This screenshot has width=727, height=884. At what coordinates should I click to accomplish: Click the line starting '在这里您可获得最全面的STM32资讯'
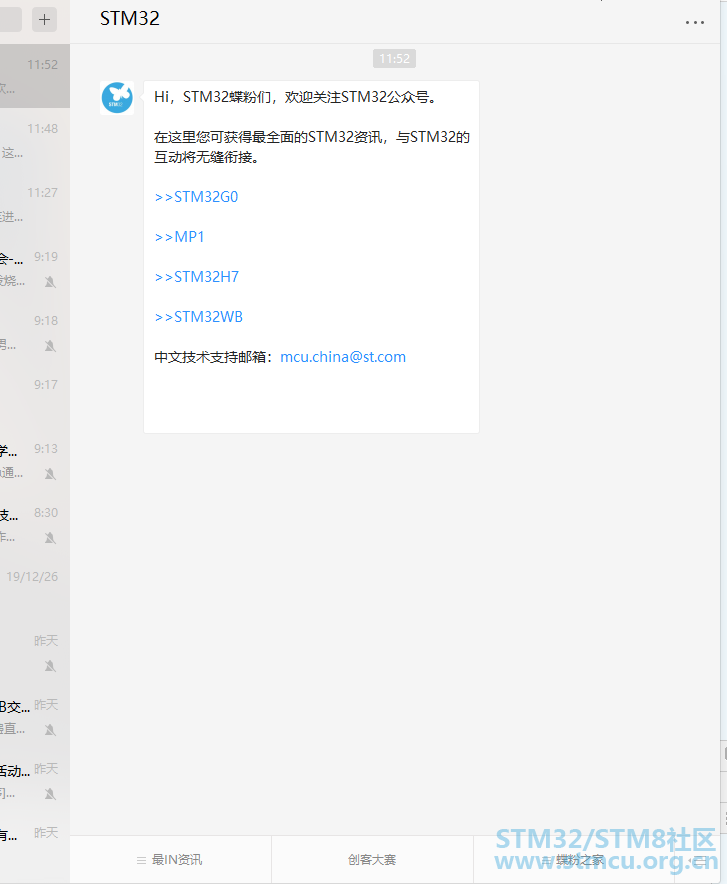[x=312, y=137]
